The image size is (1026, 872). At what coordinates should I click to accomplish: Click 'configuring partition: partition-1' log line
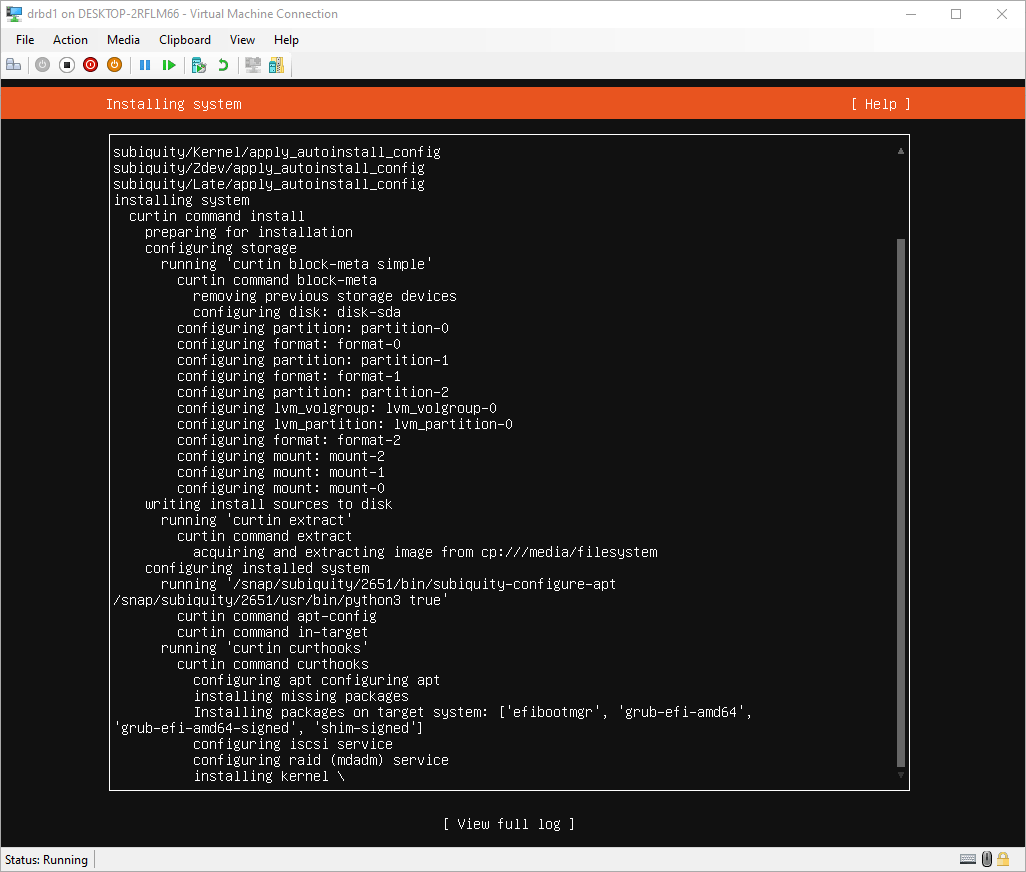pyautogui.click(x=313, y=360)
